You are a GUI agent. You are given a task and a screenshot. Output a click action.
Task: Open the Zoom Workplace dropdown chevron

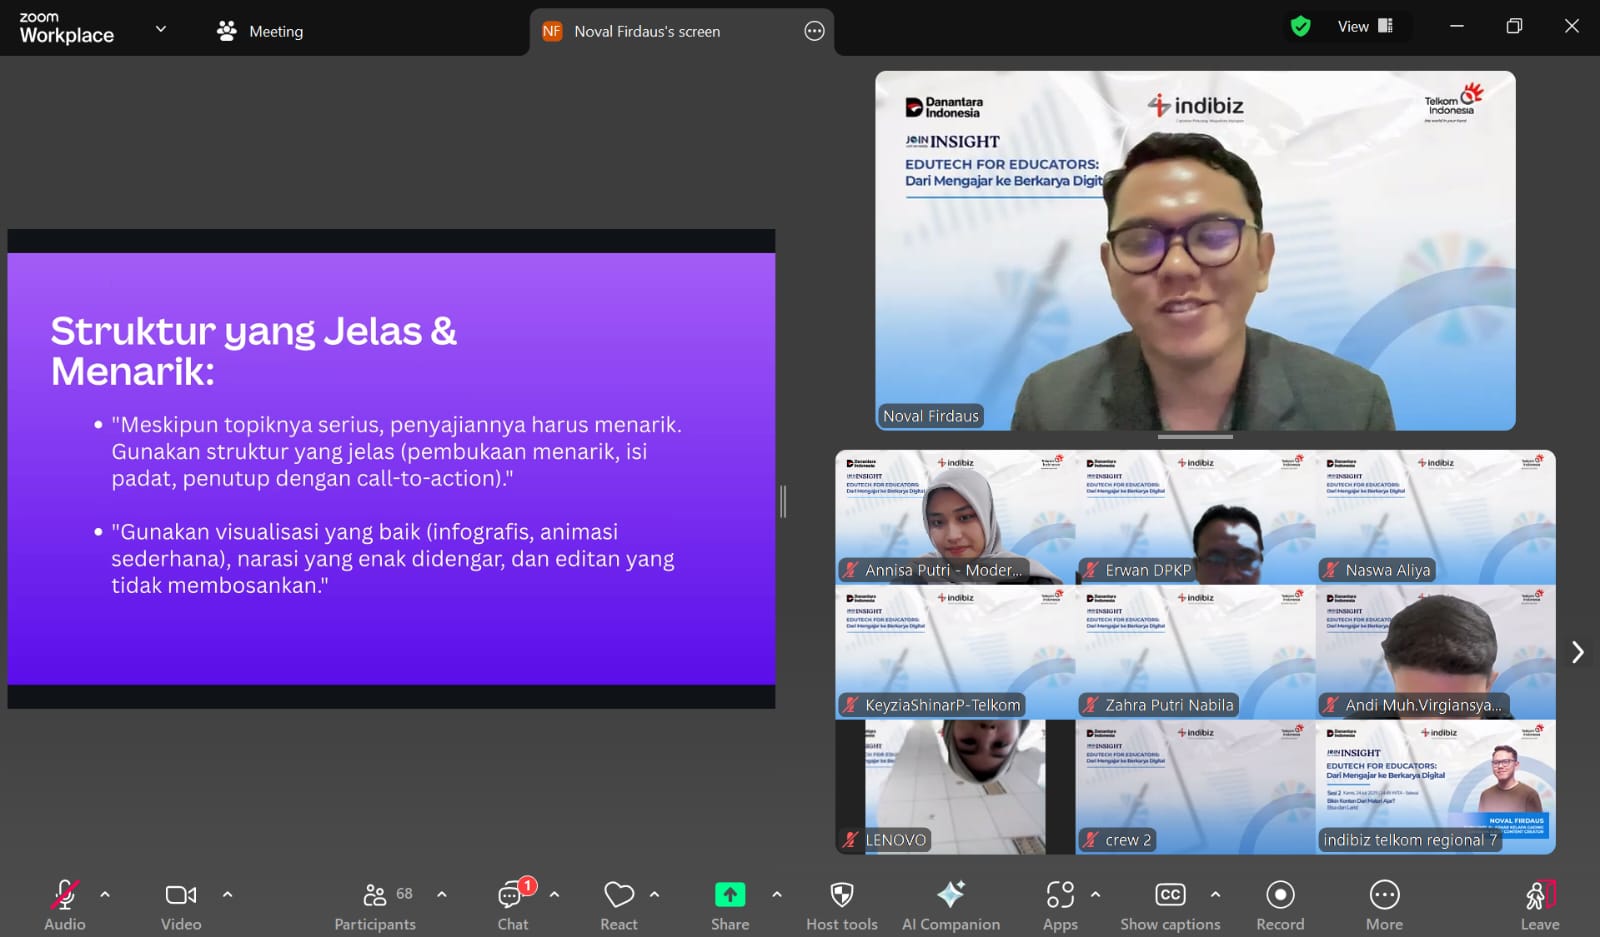pyautogui.click(x=160, y=29)
